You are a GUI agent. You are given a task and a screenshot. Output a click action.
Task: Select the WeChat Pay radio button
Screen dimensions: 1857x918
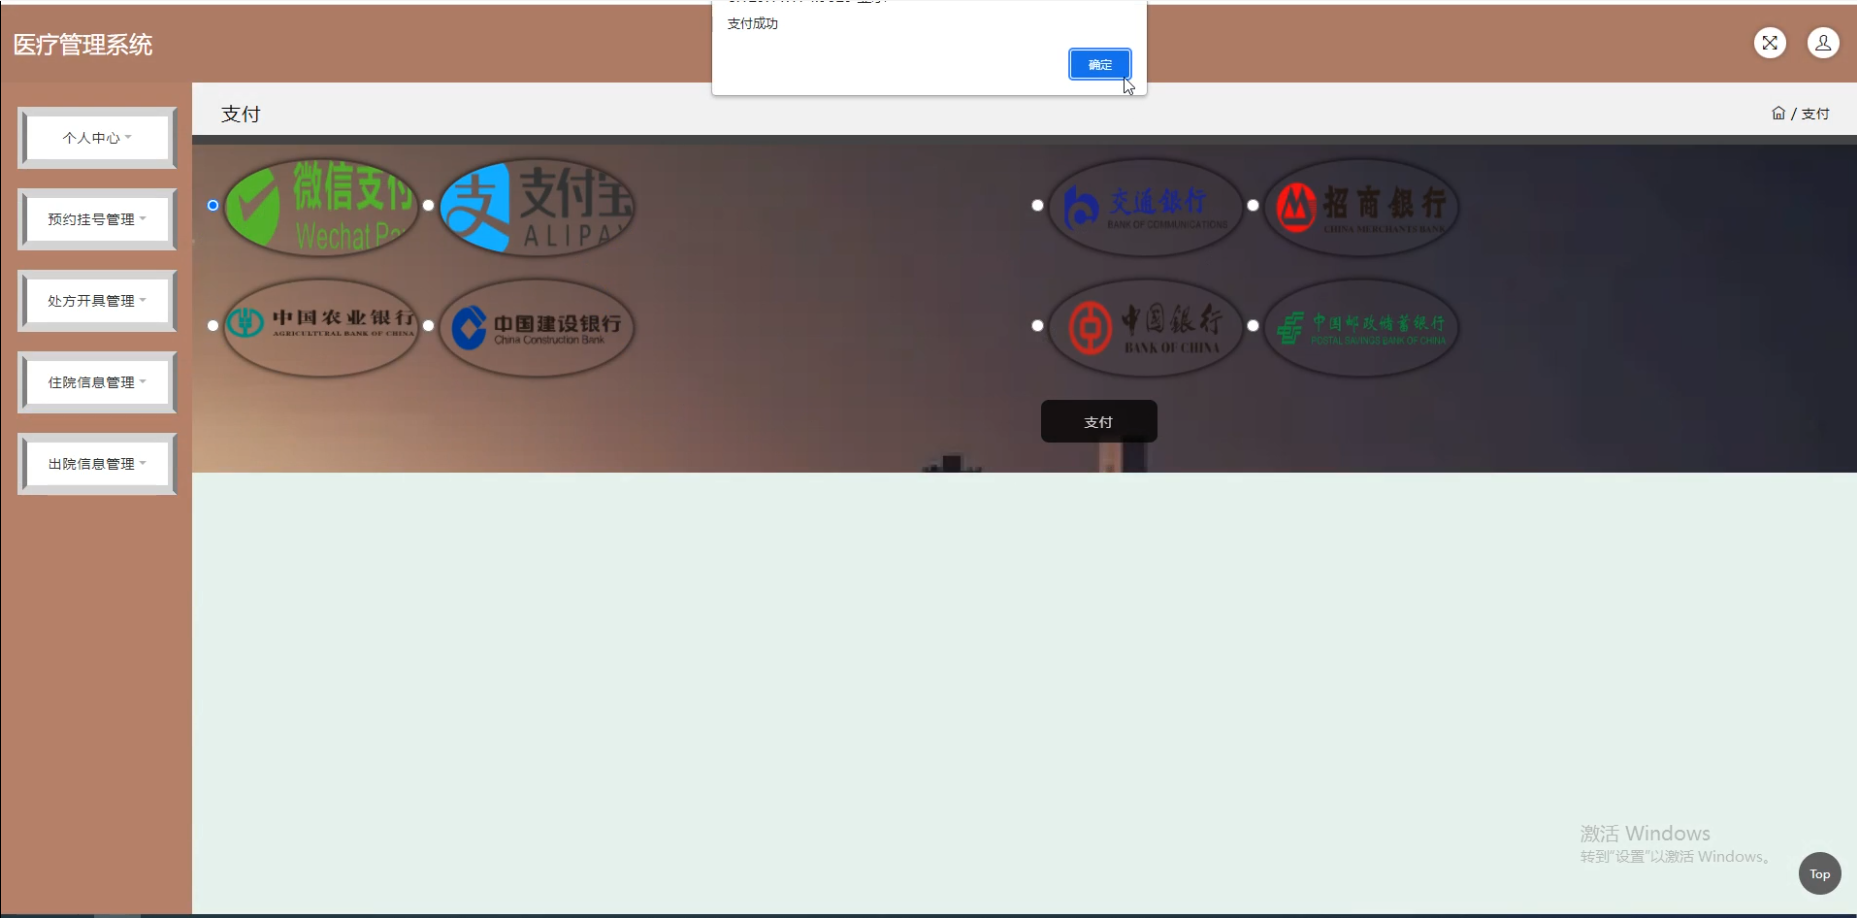(213, 205)
